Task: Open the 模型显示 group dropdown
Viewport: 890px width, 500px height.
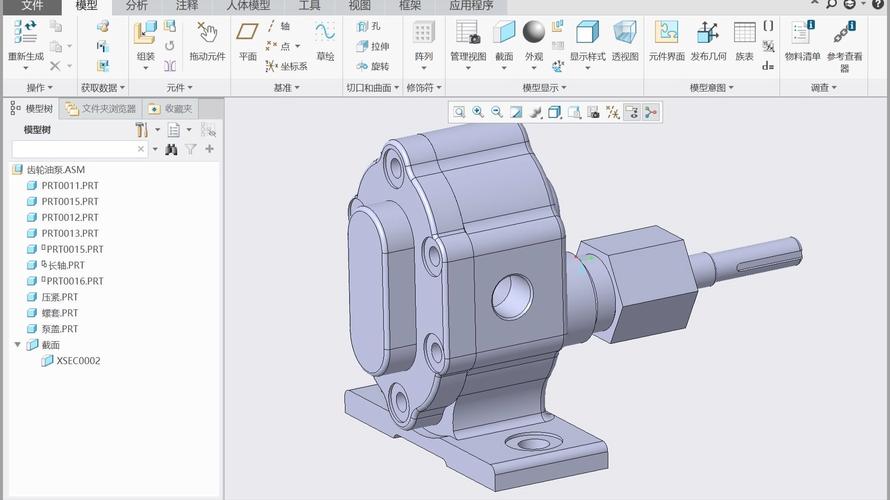Action: [x=544, y=88]
